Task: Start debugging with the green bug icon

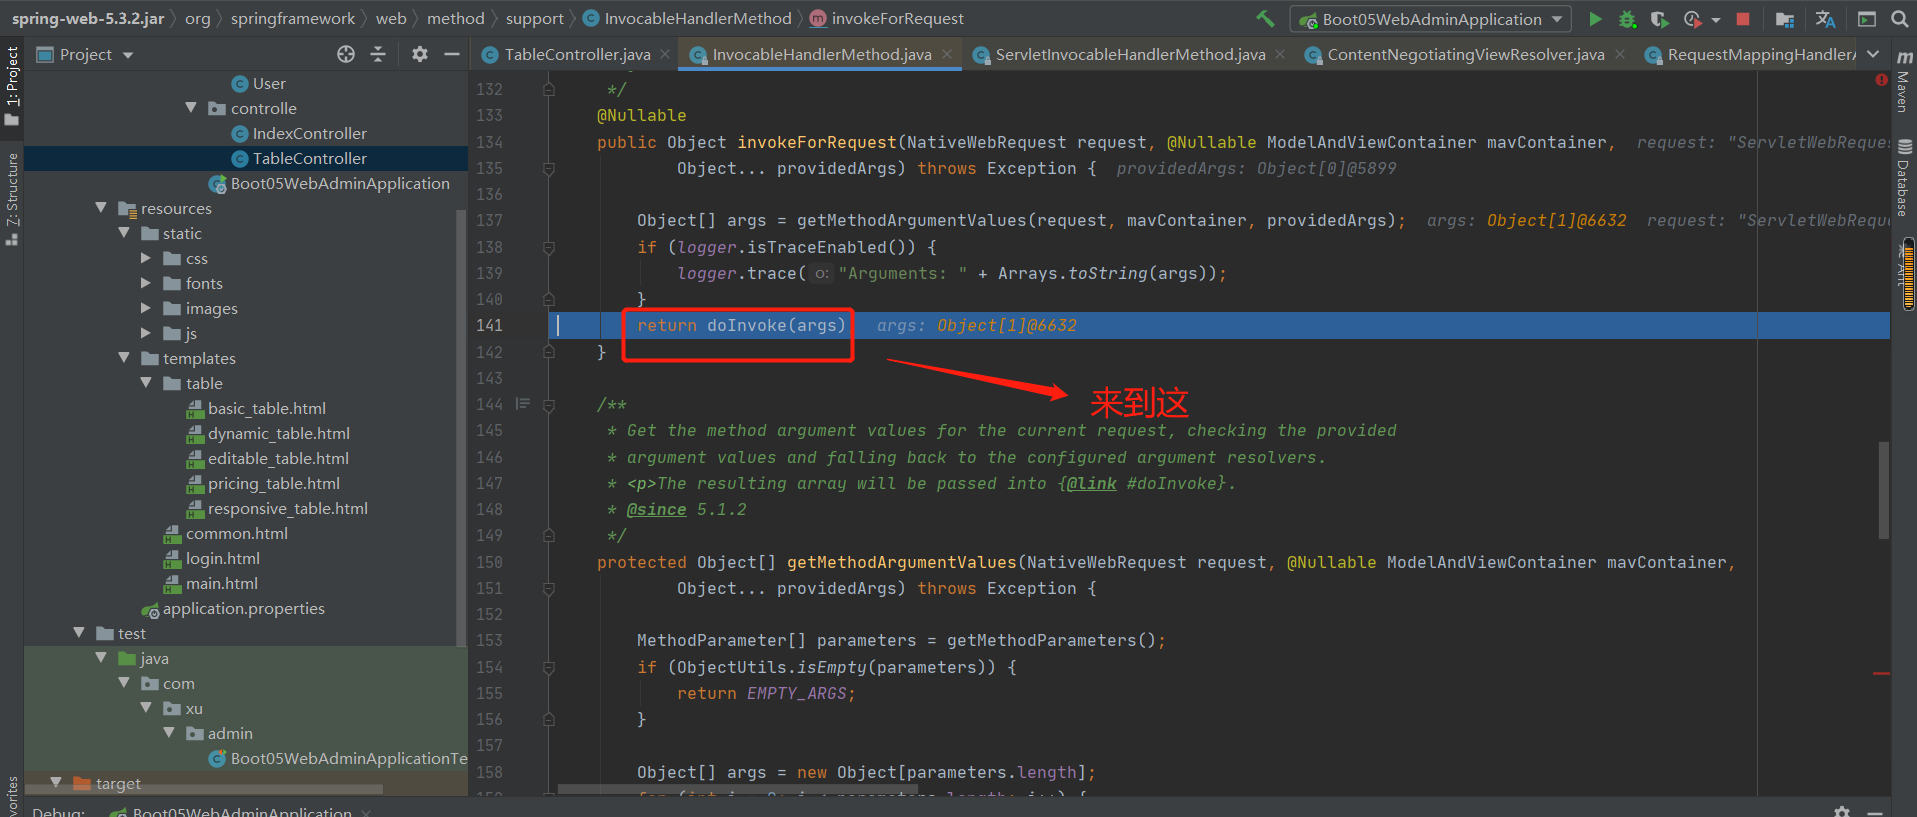Action: pyautogui.click(x=1627, y=19)
